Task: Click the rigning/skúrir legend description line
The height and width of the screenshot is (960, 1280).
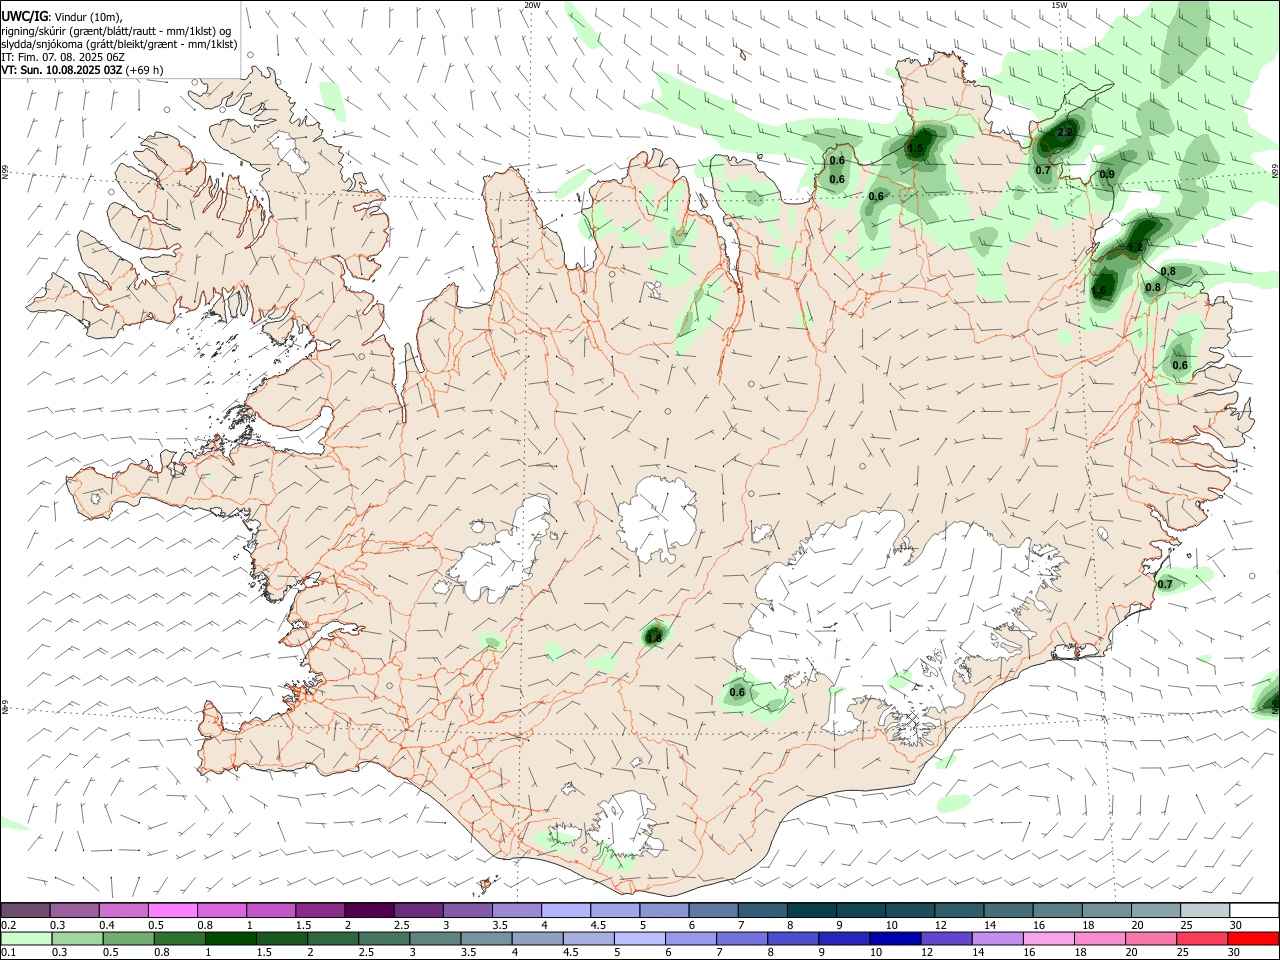Action: pyautogui.click(x=115, y=31)
